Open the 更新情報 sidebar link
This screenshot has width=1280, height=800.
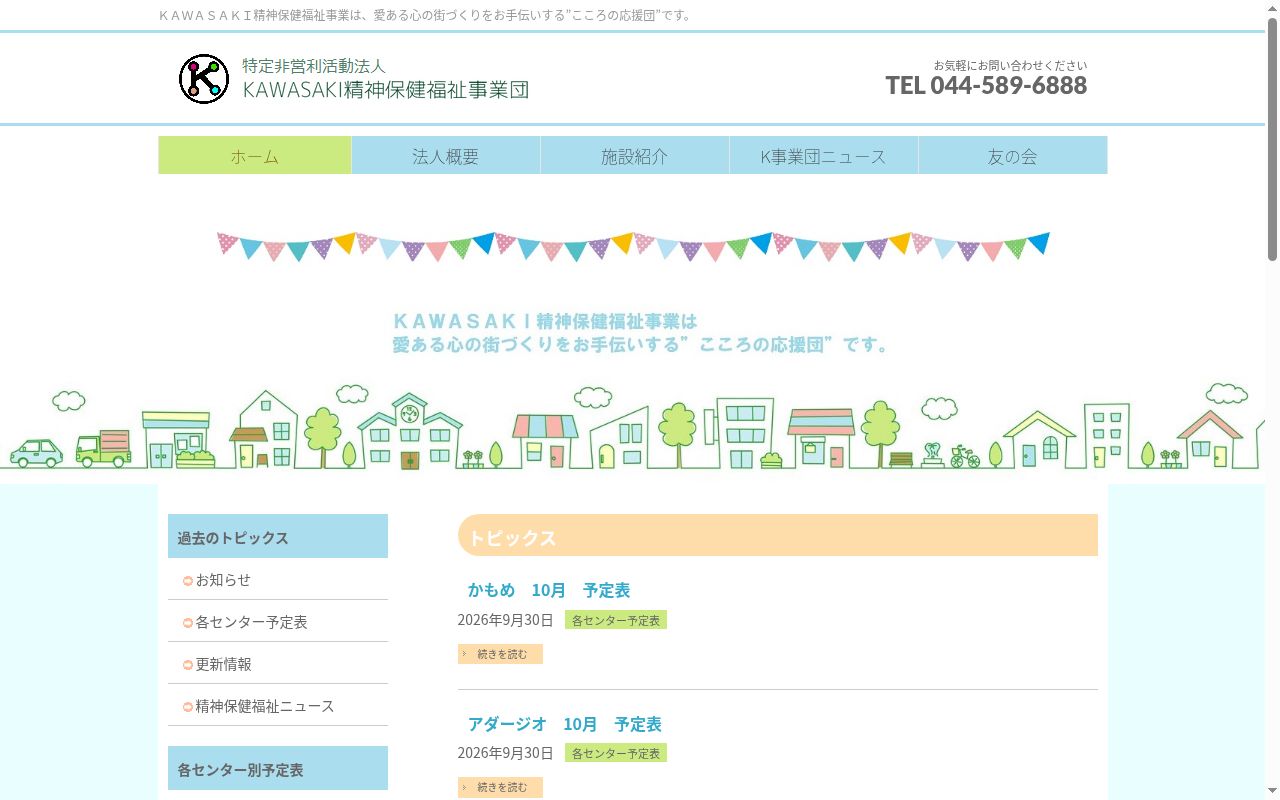click(x=223, y=664)
